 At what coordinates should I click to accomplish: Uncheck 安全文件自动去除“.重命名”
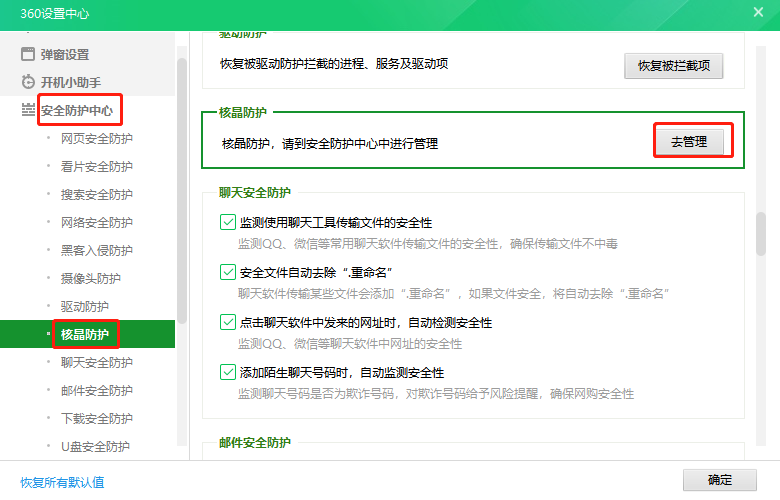click(x=227, y=272)
